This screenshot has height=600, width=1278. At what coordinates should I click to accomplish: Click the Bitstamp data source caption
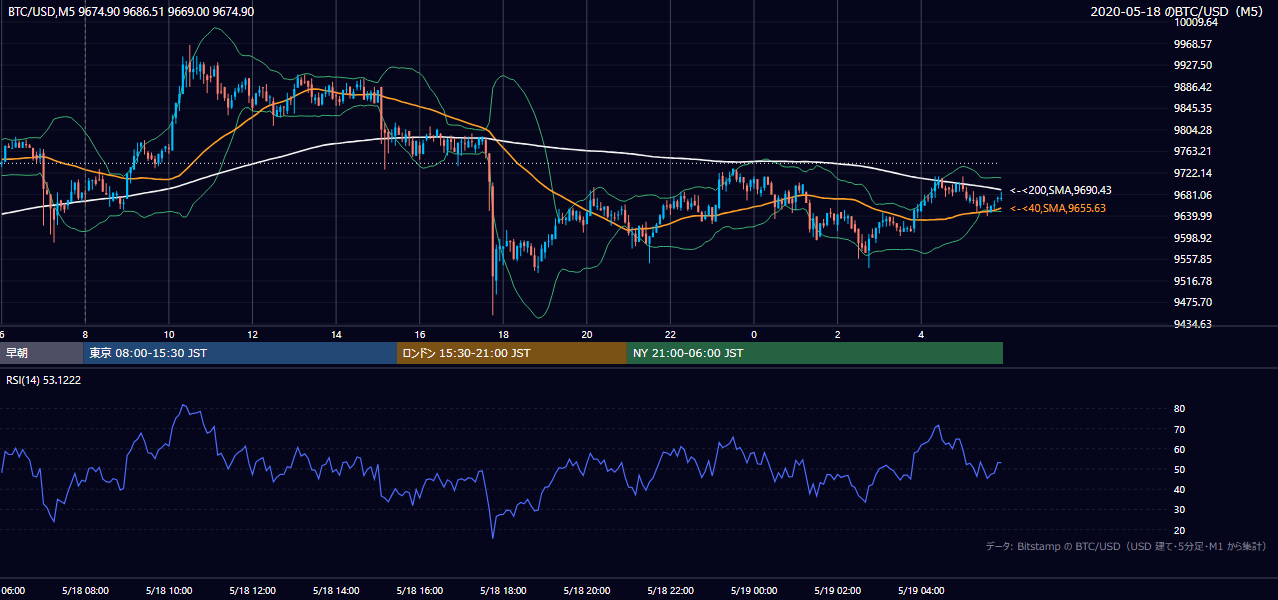pos(1126,546)
